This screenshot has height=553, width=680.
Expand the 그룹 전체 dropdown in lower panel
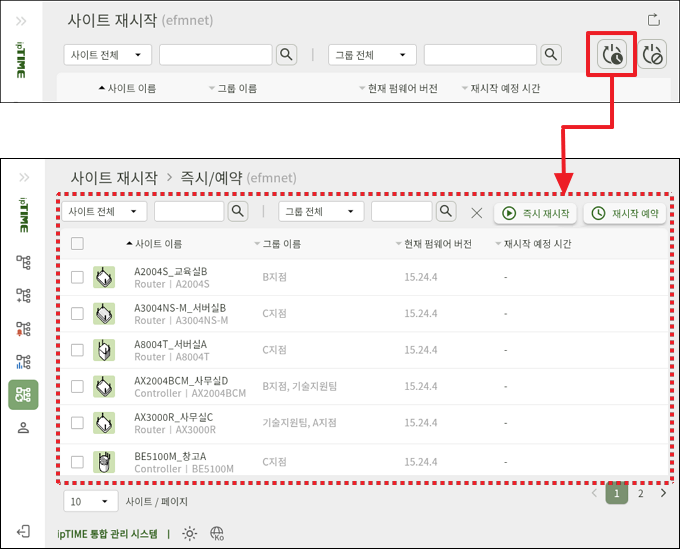320,212
